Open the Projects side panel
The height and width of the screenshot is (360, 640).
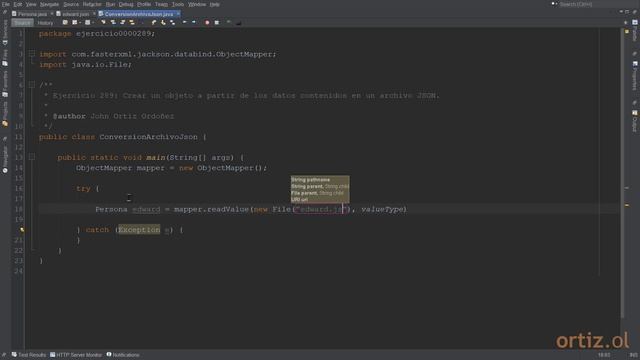click(5, 114)
